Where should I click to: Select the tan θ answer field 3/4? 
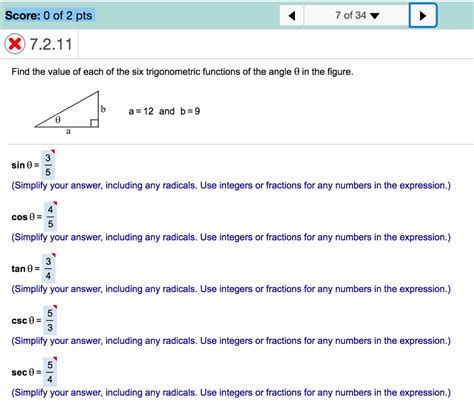point(49,268)
